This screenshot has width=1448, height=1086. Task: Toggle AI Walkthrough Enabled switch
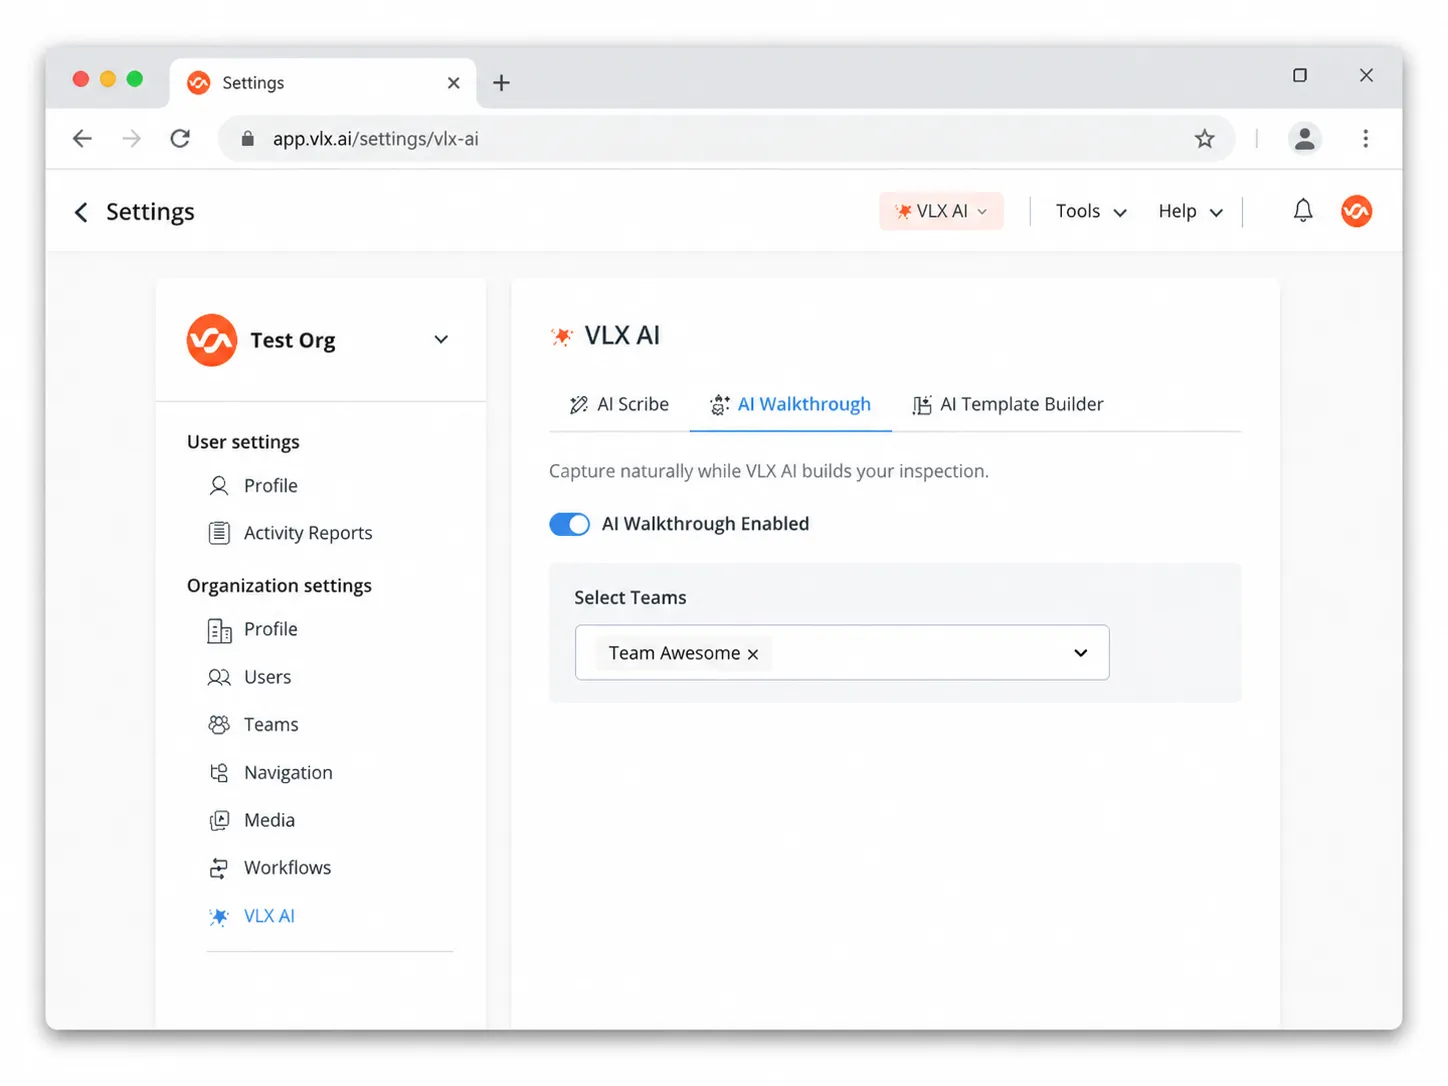570,524
